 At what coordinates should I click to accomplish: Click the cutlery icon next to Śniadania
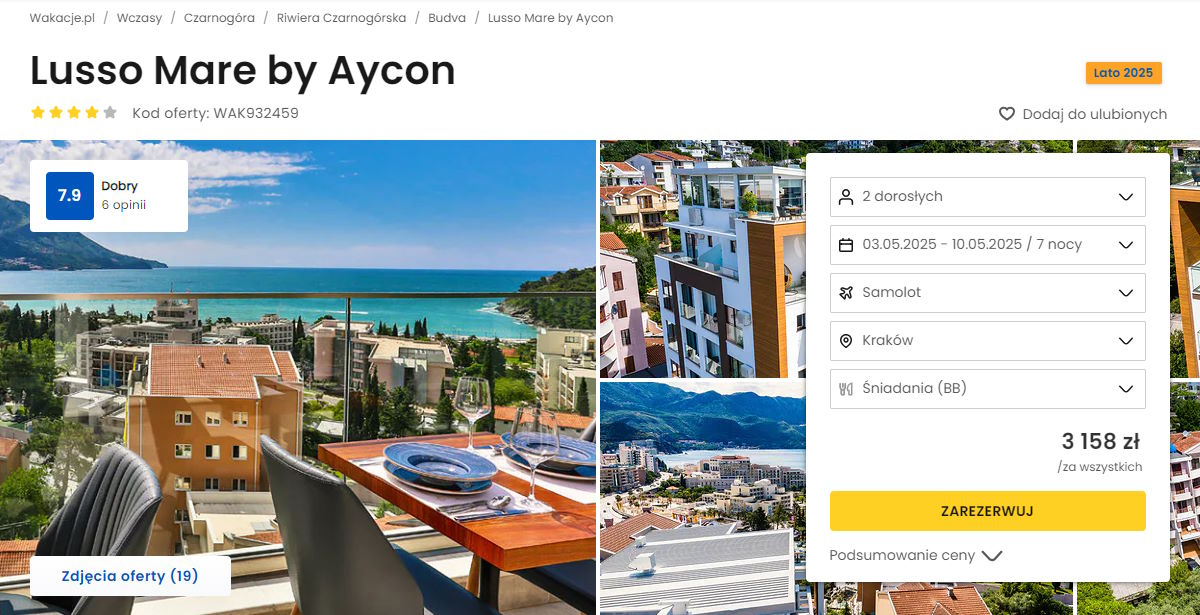[846, 389]
